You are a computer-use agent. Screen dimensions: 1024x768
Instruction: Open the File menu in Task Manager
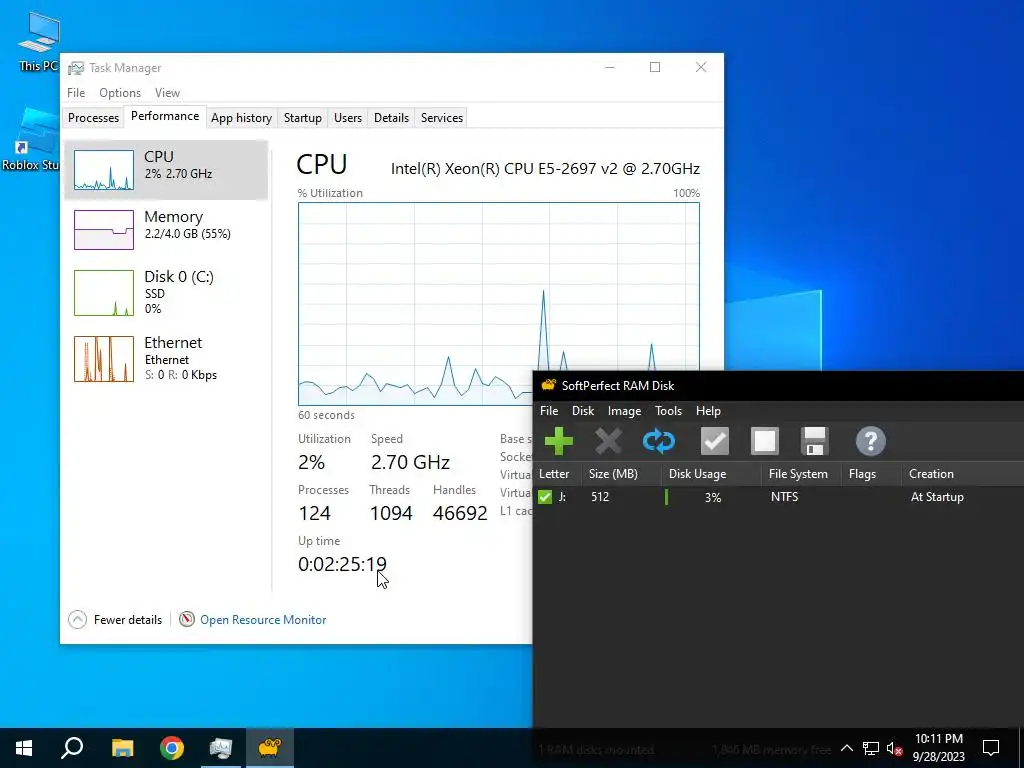pos(76,93)
